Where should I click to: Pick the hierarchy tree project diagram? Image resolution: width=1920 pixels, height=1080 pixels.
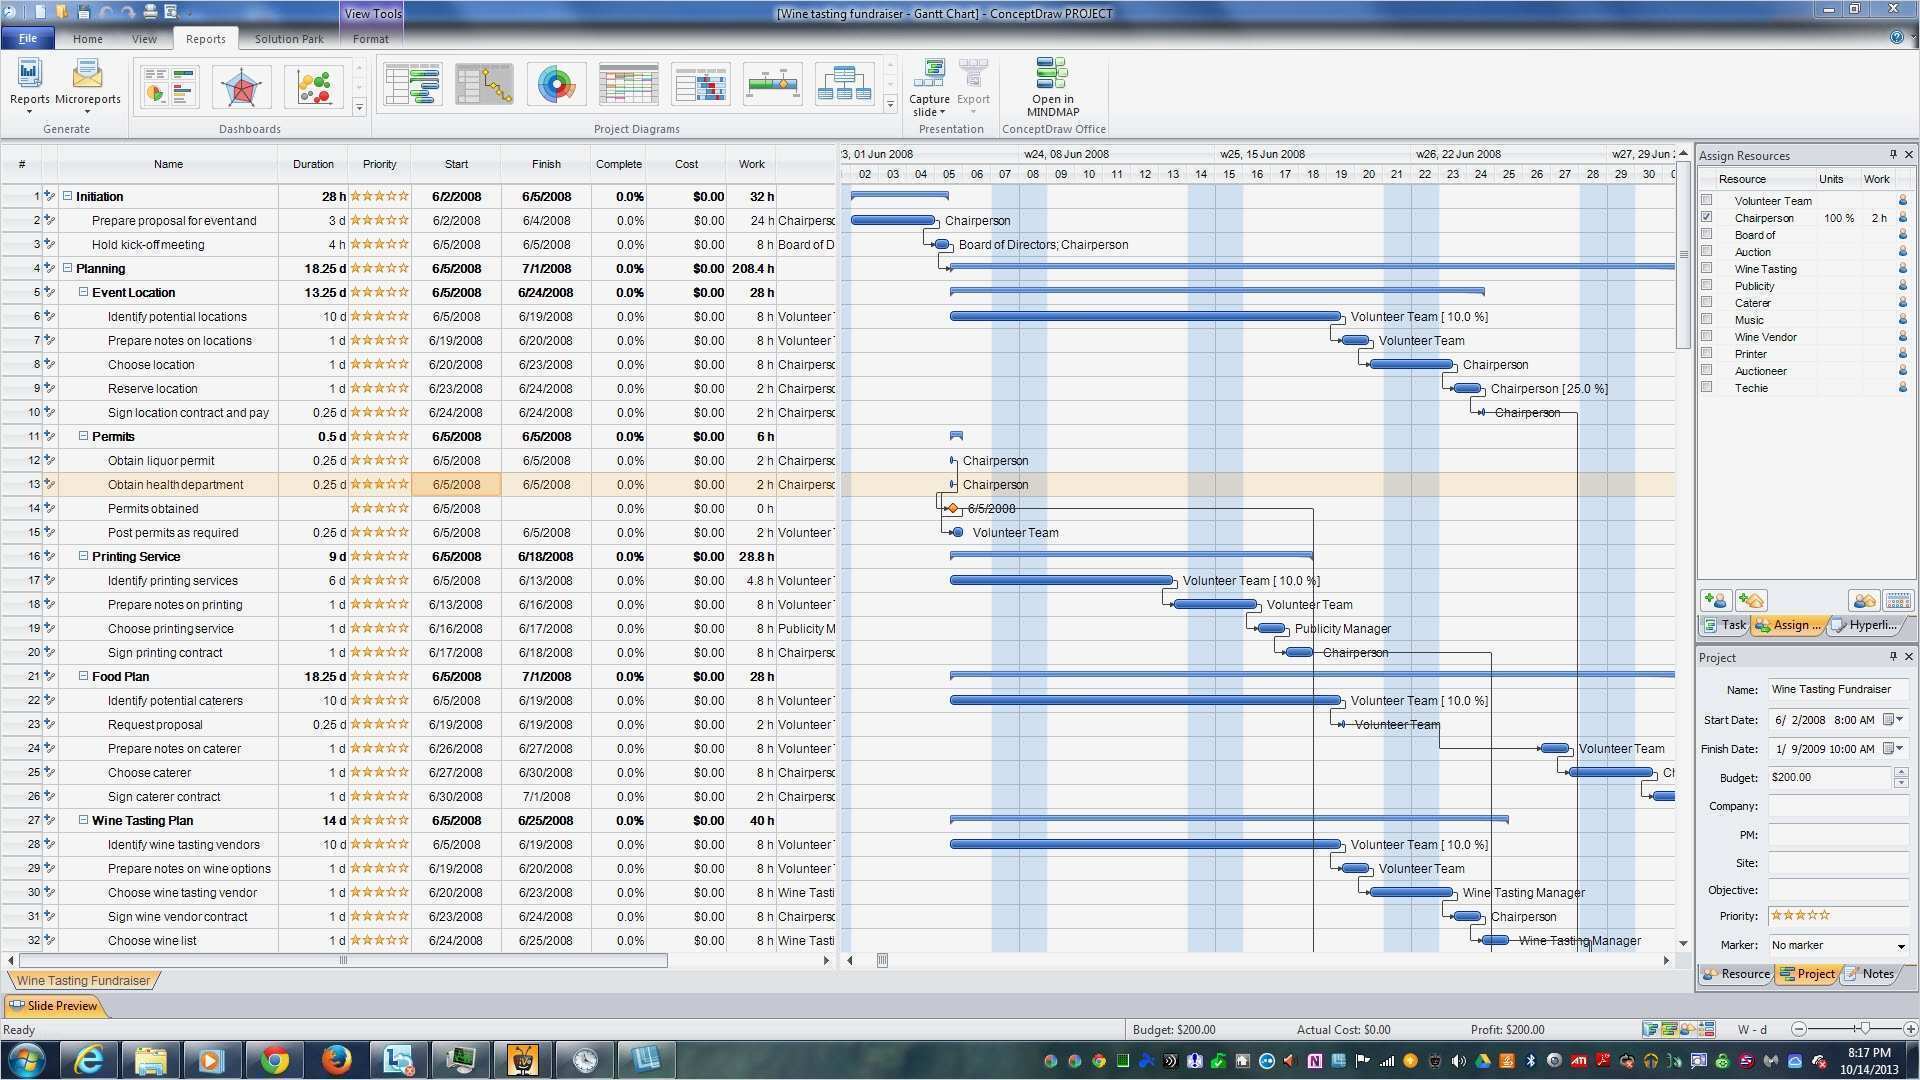(844, 85)
